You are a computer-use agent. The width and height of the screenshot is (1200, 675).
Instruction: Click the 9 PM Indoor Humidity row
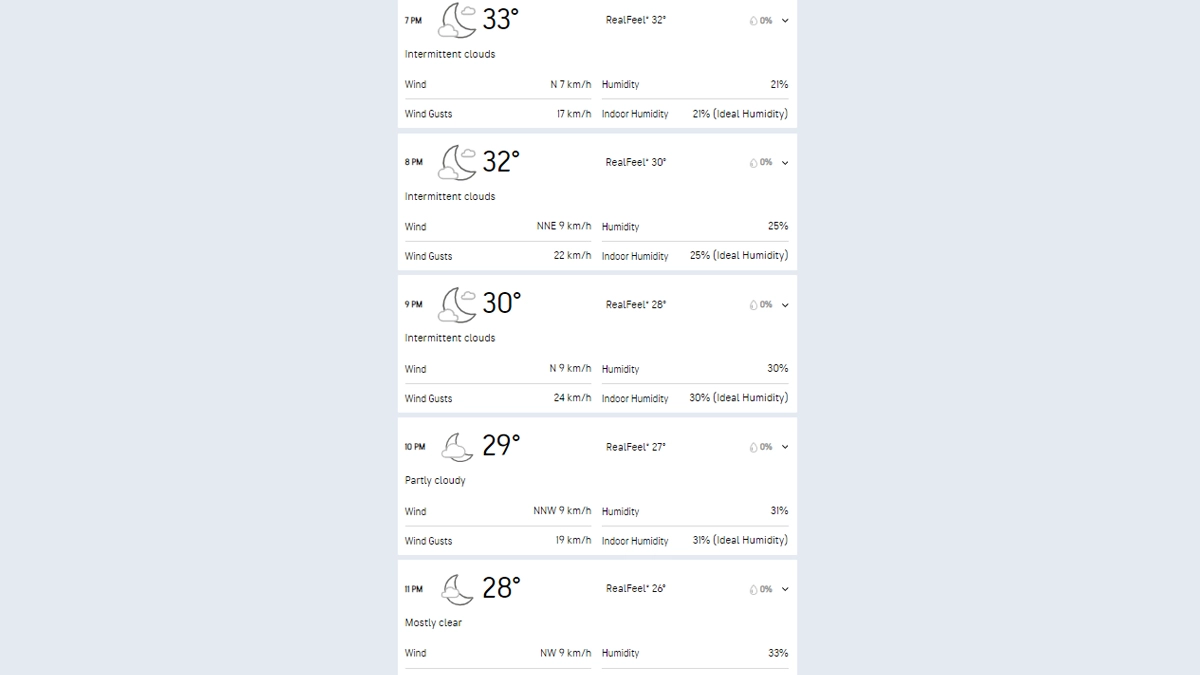coord(694,398)
